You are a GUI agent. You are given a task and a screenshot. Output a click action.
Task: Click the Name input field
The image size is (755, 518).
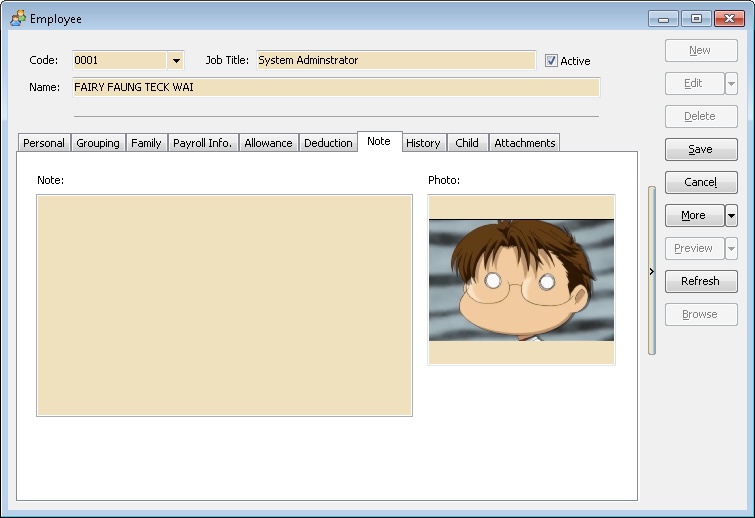[x=335, y=87]
